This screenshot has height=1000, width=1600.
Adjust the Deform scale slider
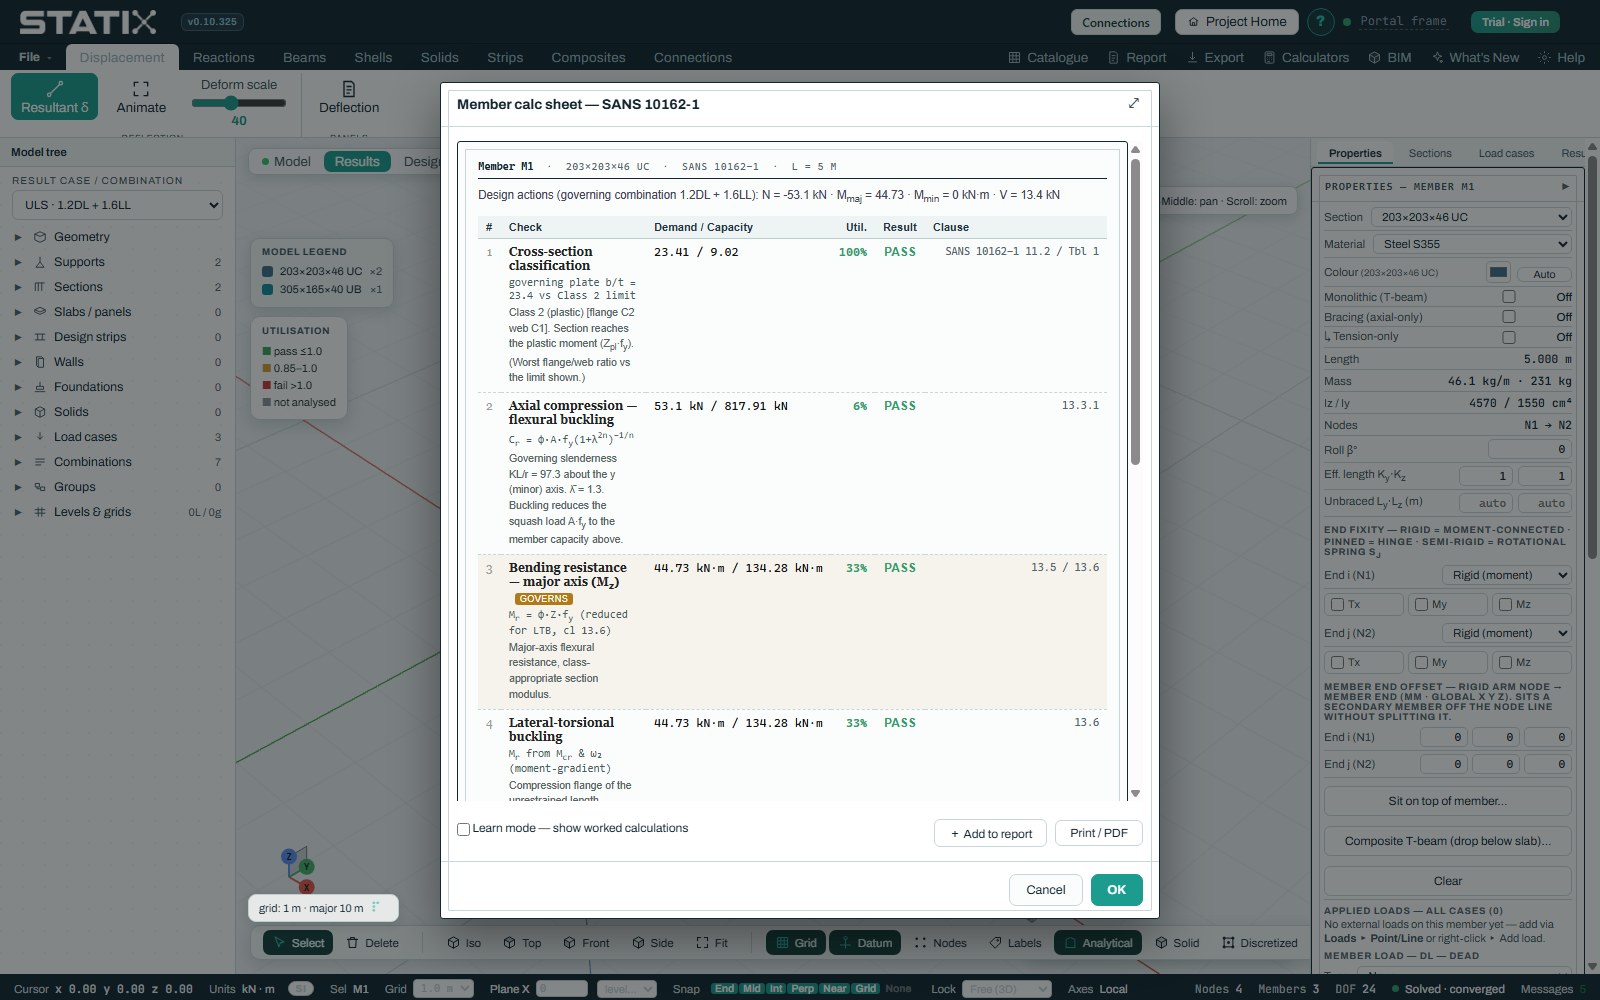click(239, 102)
